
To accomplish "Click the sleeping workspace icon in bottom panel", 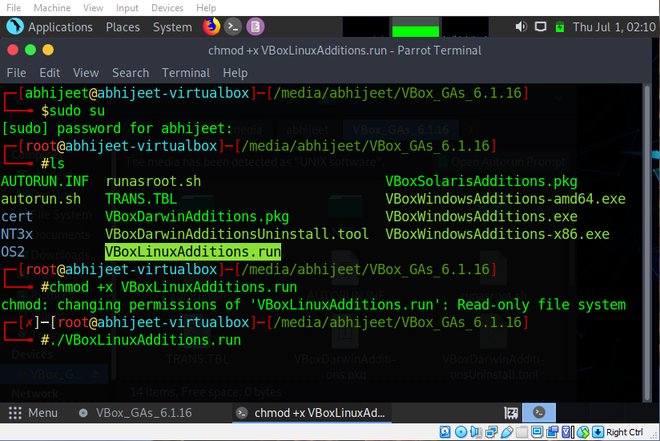I will (x=511, y=413).
